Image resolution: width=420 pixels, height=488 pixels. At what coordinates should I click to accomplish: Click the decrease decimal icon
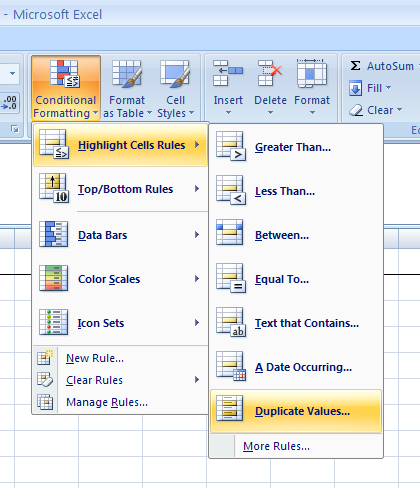(9, 102)
